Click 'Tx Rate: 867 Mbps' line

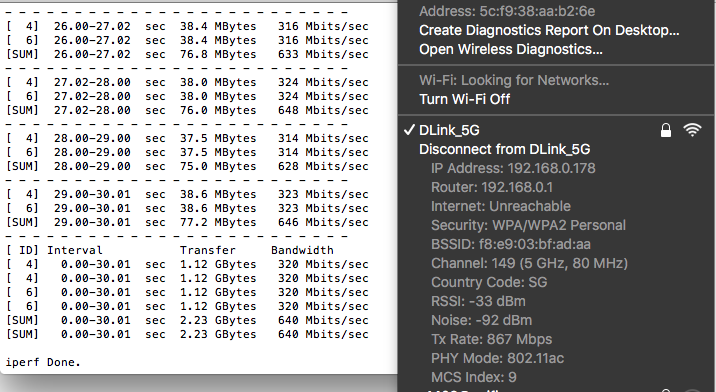(x=491, y=339)
